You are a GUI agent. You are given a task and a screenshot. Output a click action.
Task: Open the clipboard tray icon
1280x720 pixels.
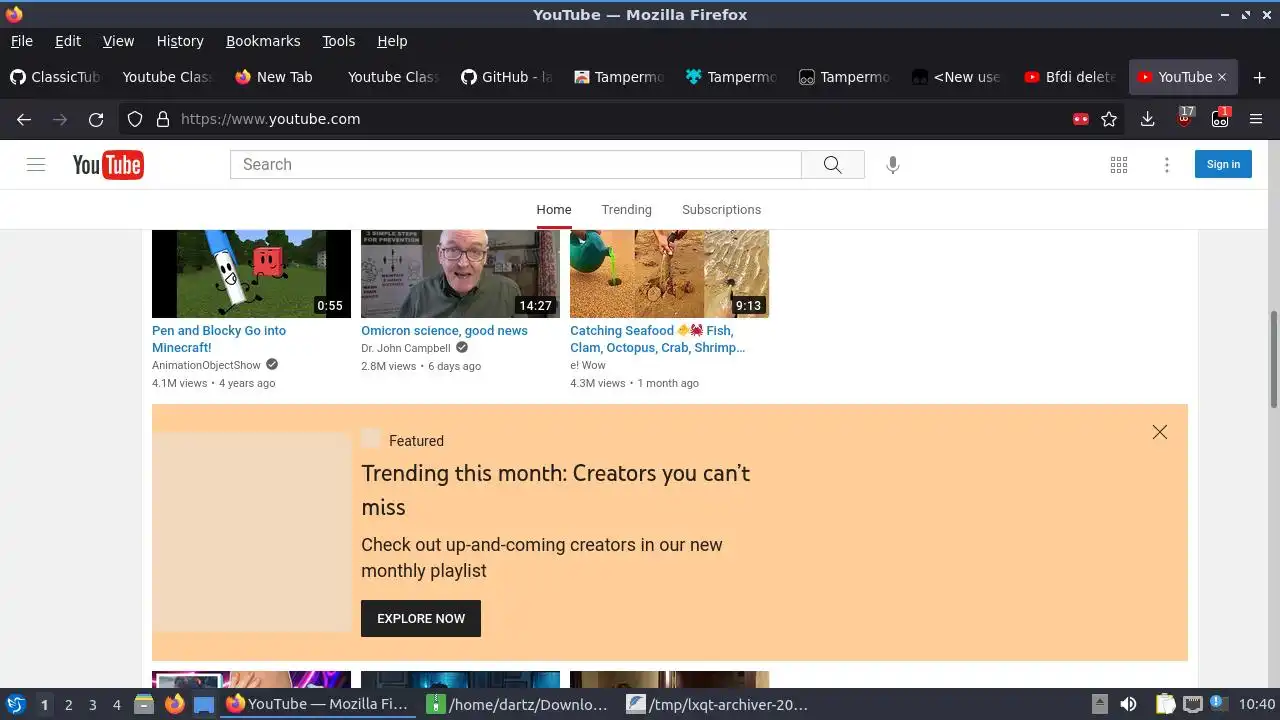pyautogui.click(x=1165, y=704)
